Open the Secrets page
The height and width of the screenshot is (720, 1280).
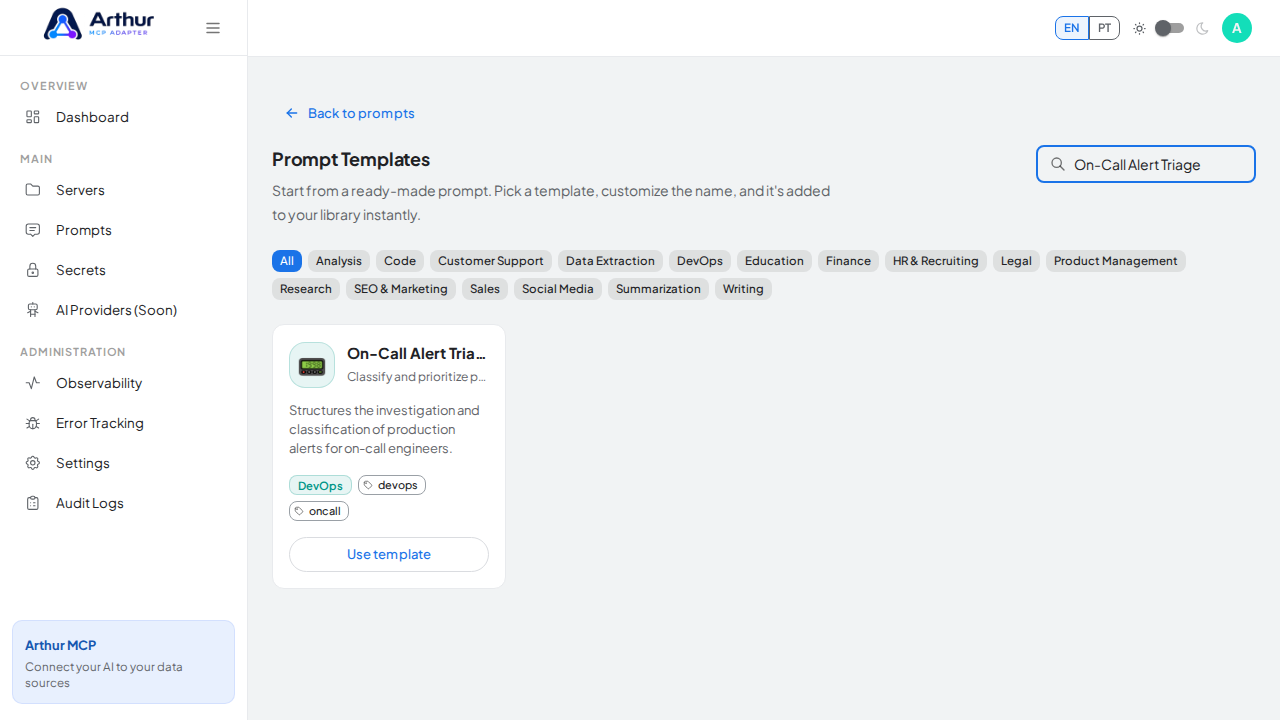(x=124, y=270)
